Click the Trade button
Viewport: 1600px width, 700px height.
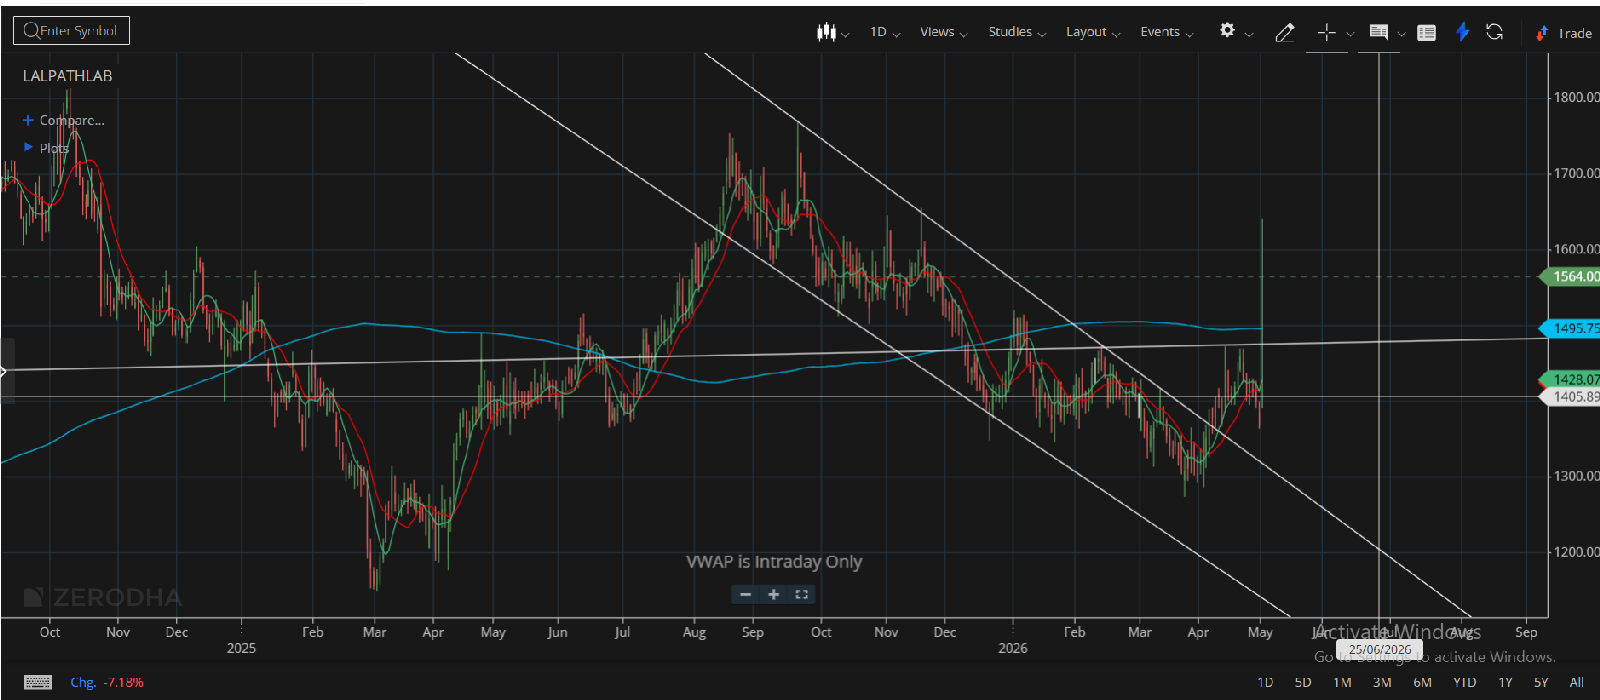[x=1564, y=33]
